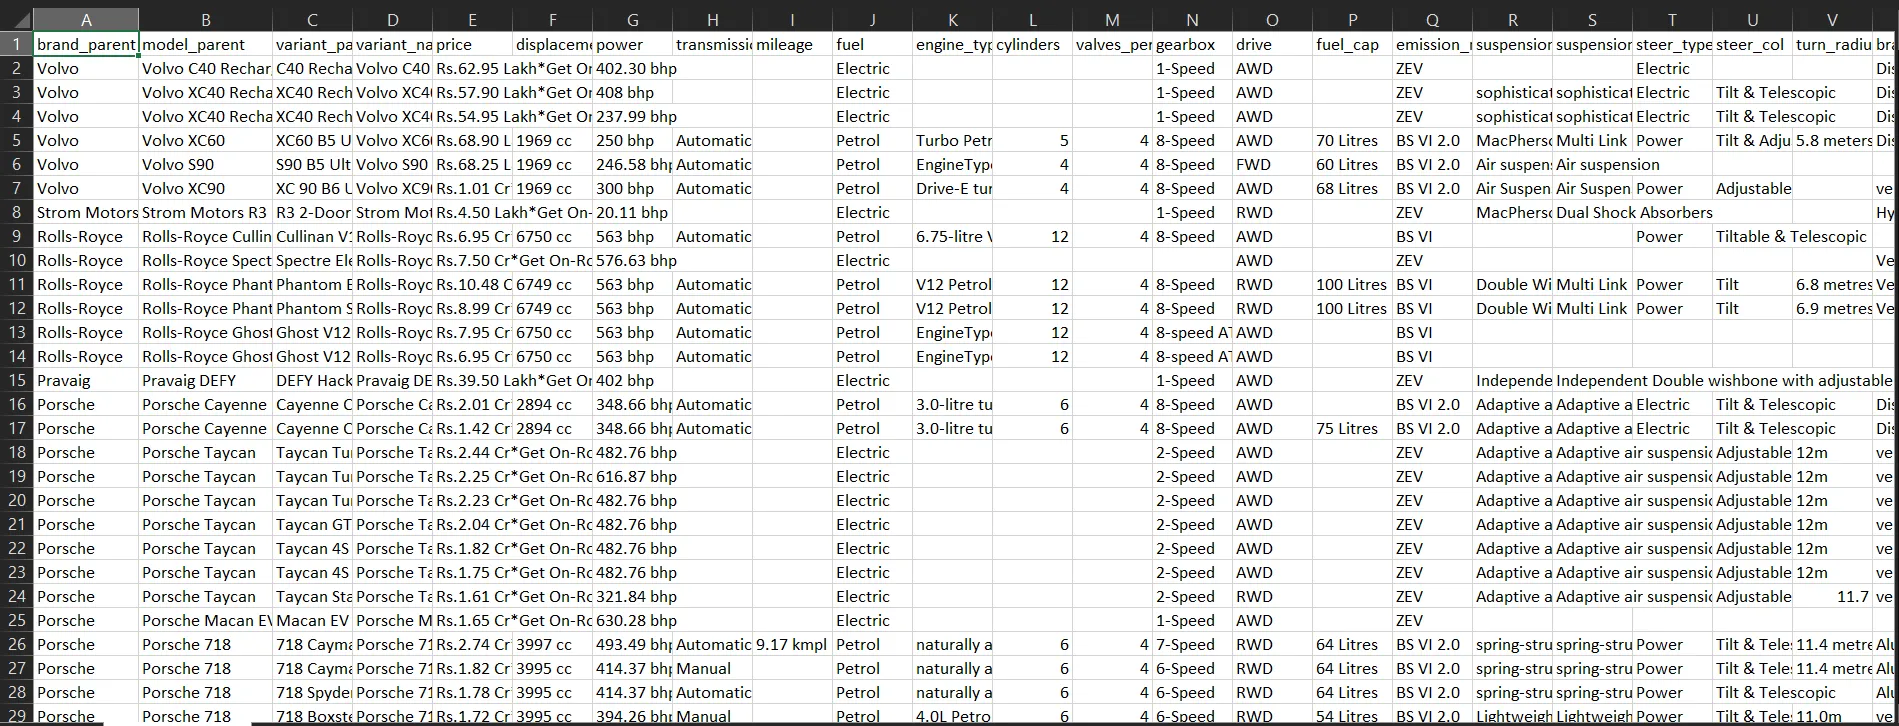This screenshot has height=726, width=1899.
Task: Click the Drive-E engine type cell
Action: [x=952, y=188]
